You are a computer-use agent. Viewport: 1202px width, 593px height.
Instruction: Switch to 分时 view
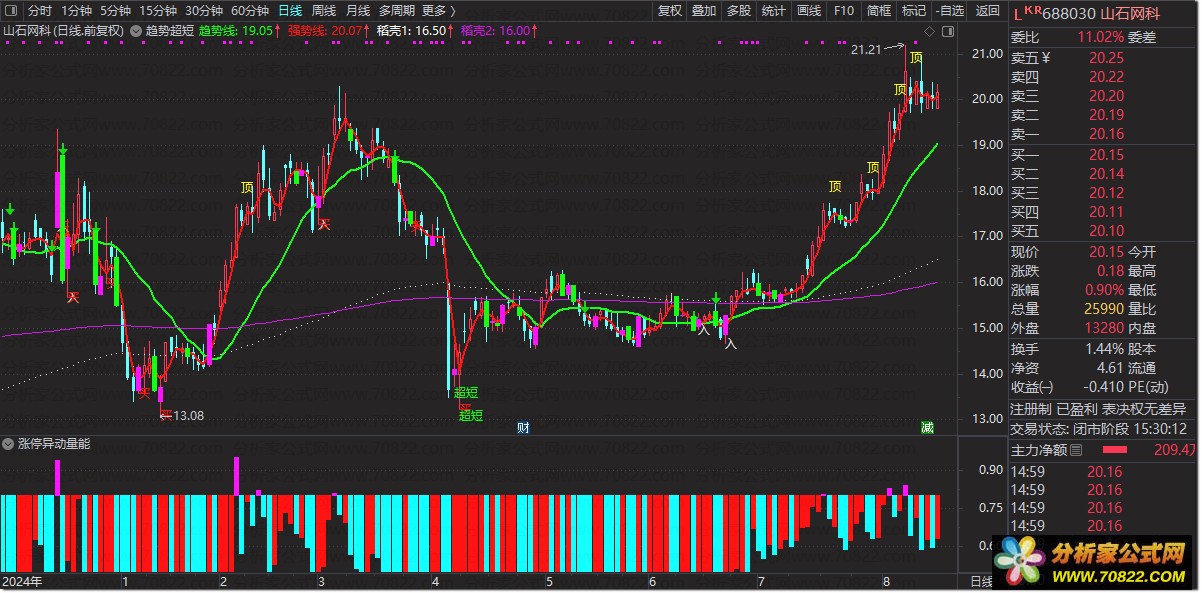[40, 11]
